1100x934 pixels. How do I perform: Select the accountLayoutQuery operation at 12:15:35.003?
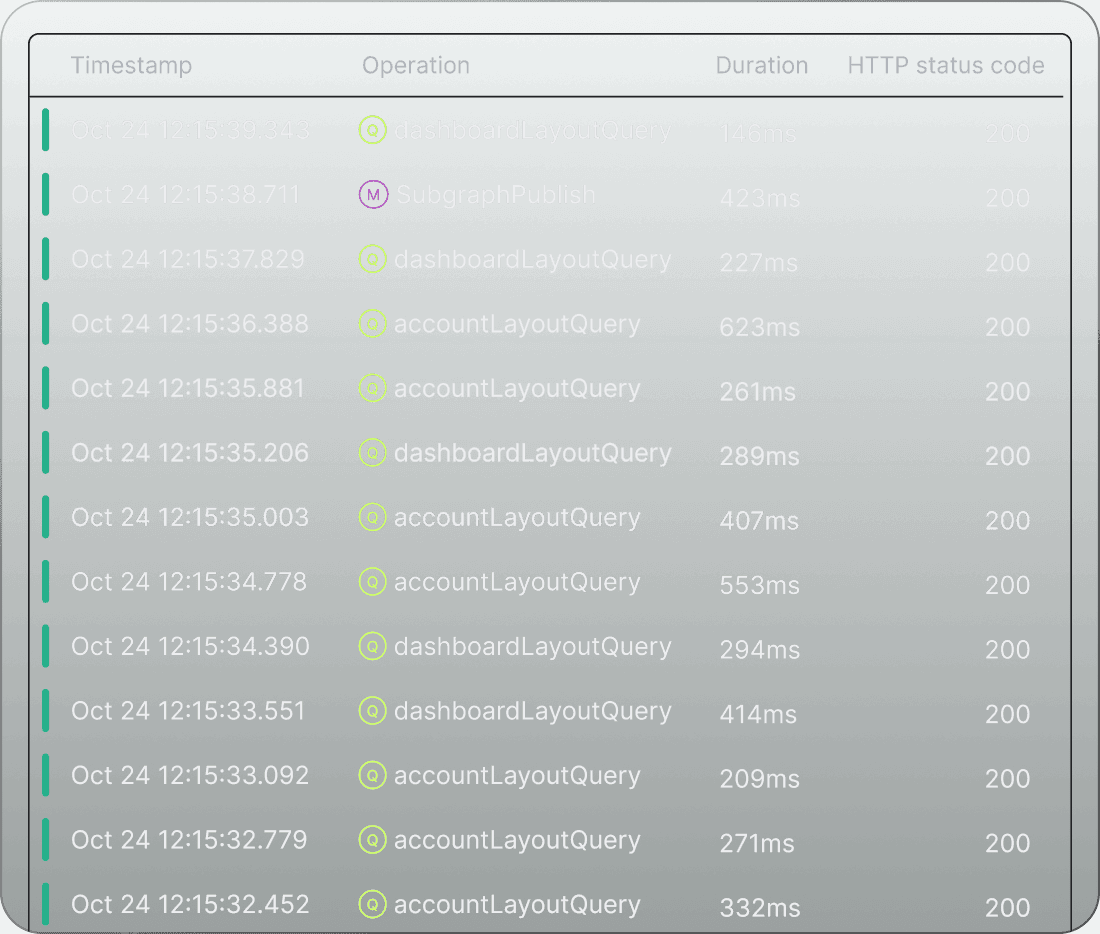point(517,518)
